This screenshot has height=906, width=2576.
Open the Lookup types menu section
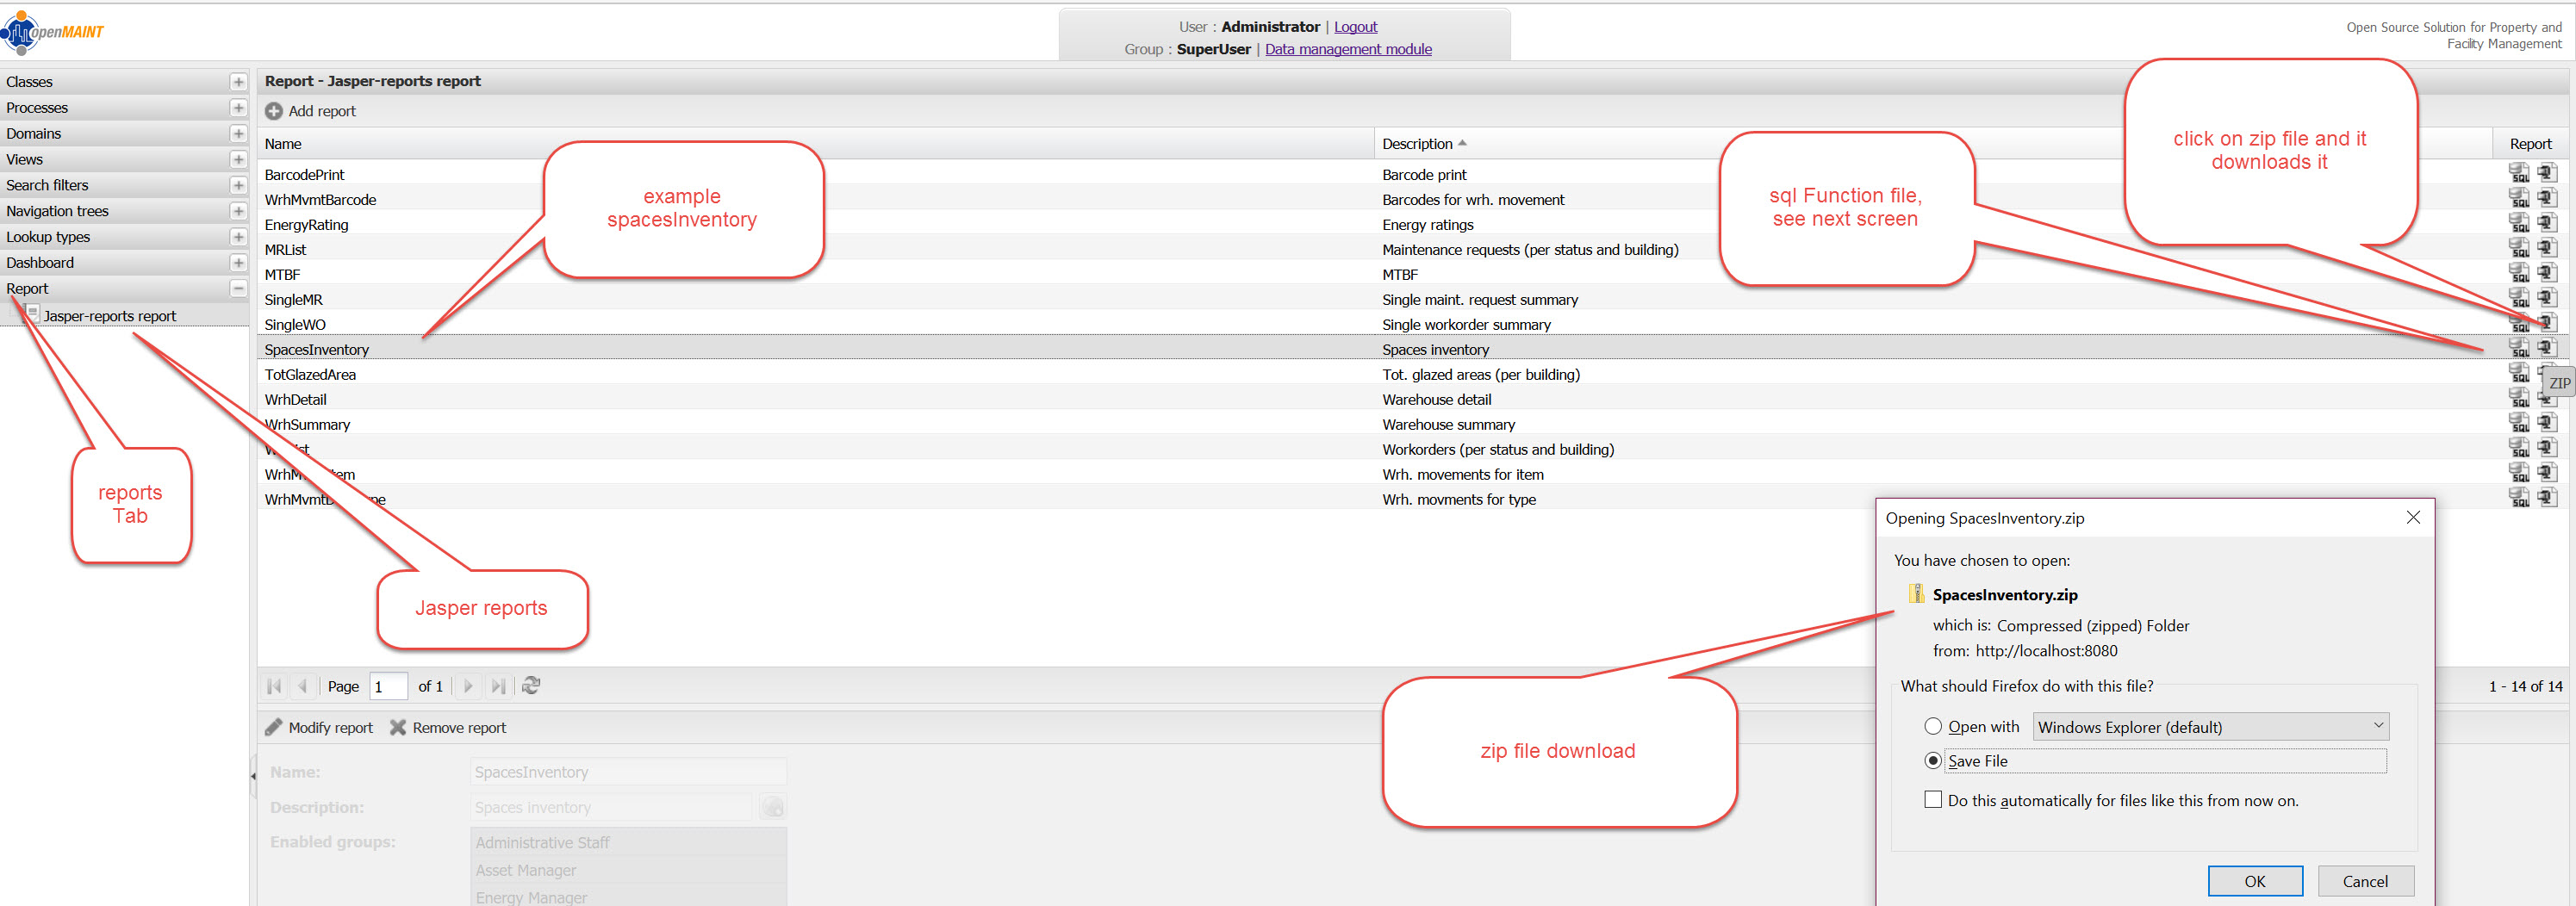tap(238, 237)
